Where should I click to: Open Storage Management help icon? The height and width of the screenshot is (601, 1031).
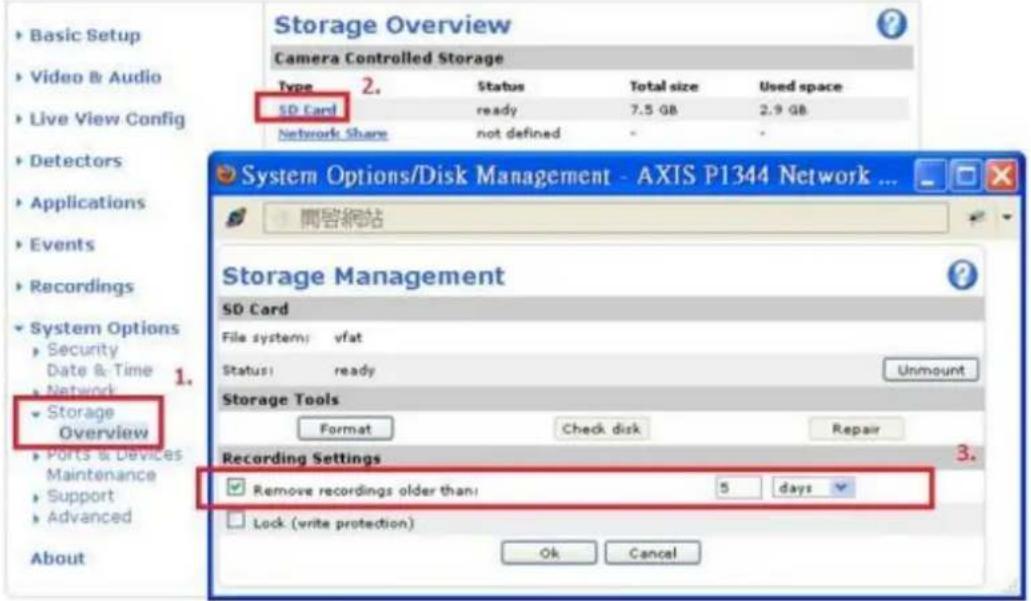(x=962, y=275)
